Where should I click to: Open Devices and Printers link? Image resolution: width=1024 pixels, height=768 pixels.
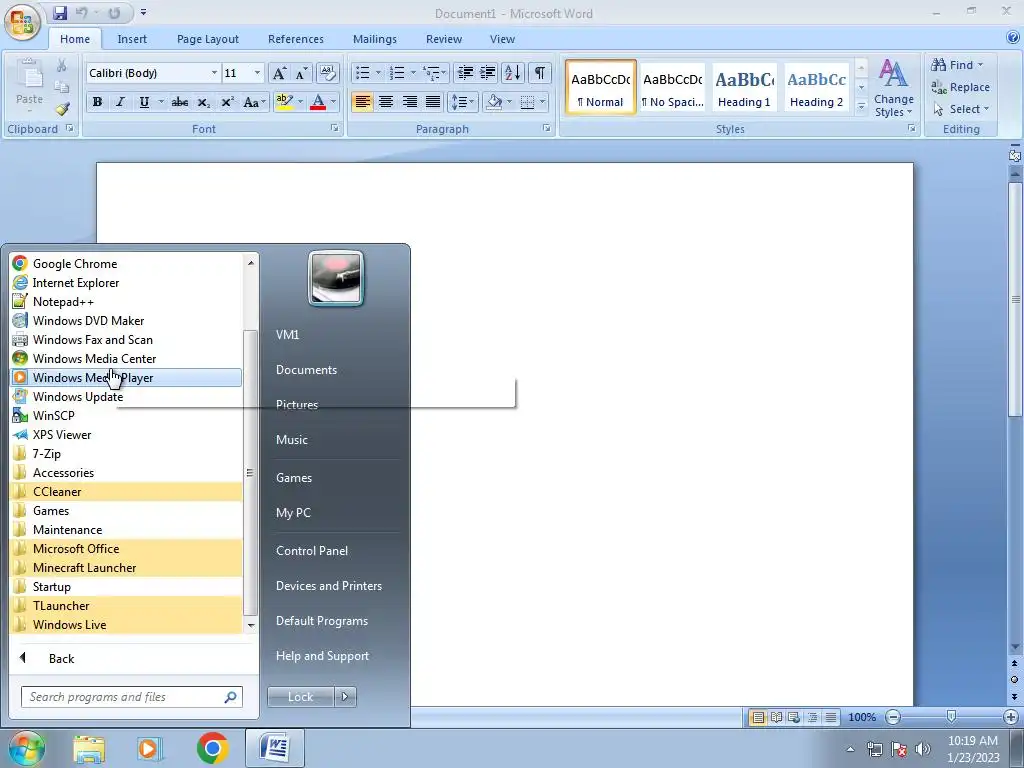(328, 586)
